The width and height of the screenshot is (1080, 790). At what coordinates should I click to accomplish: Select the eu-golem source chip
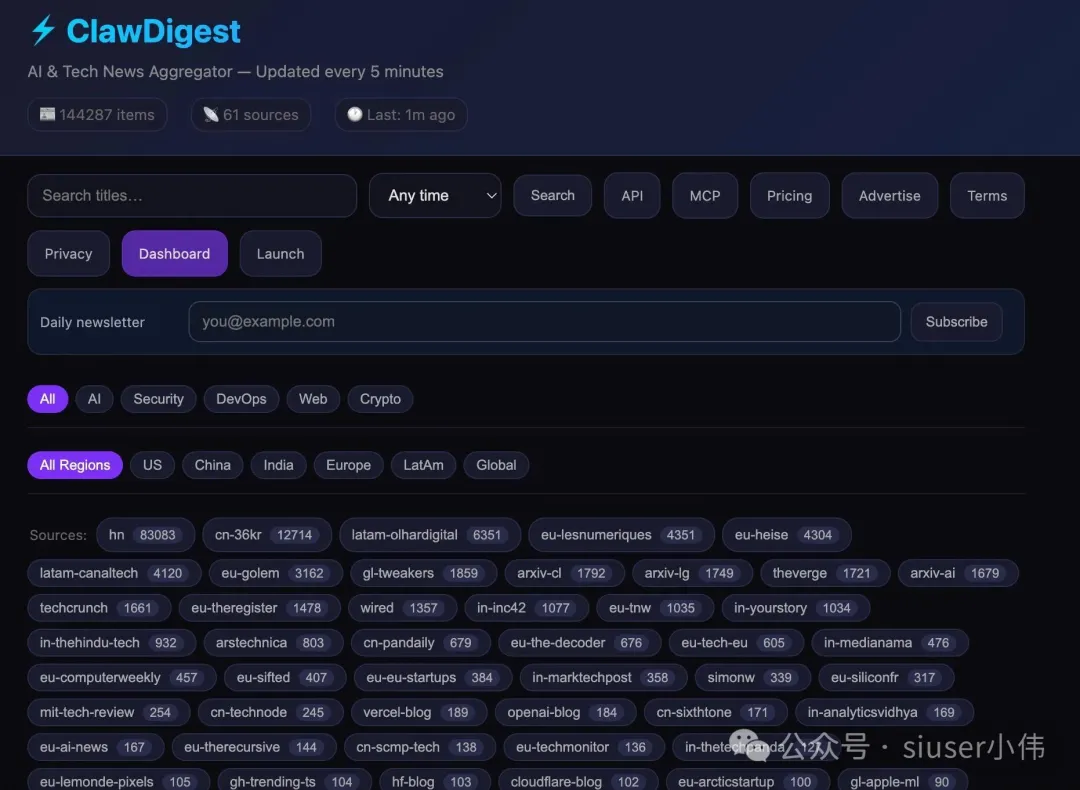click(x=276, y=573)
